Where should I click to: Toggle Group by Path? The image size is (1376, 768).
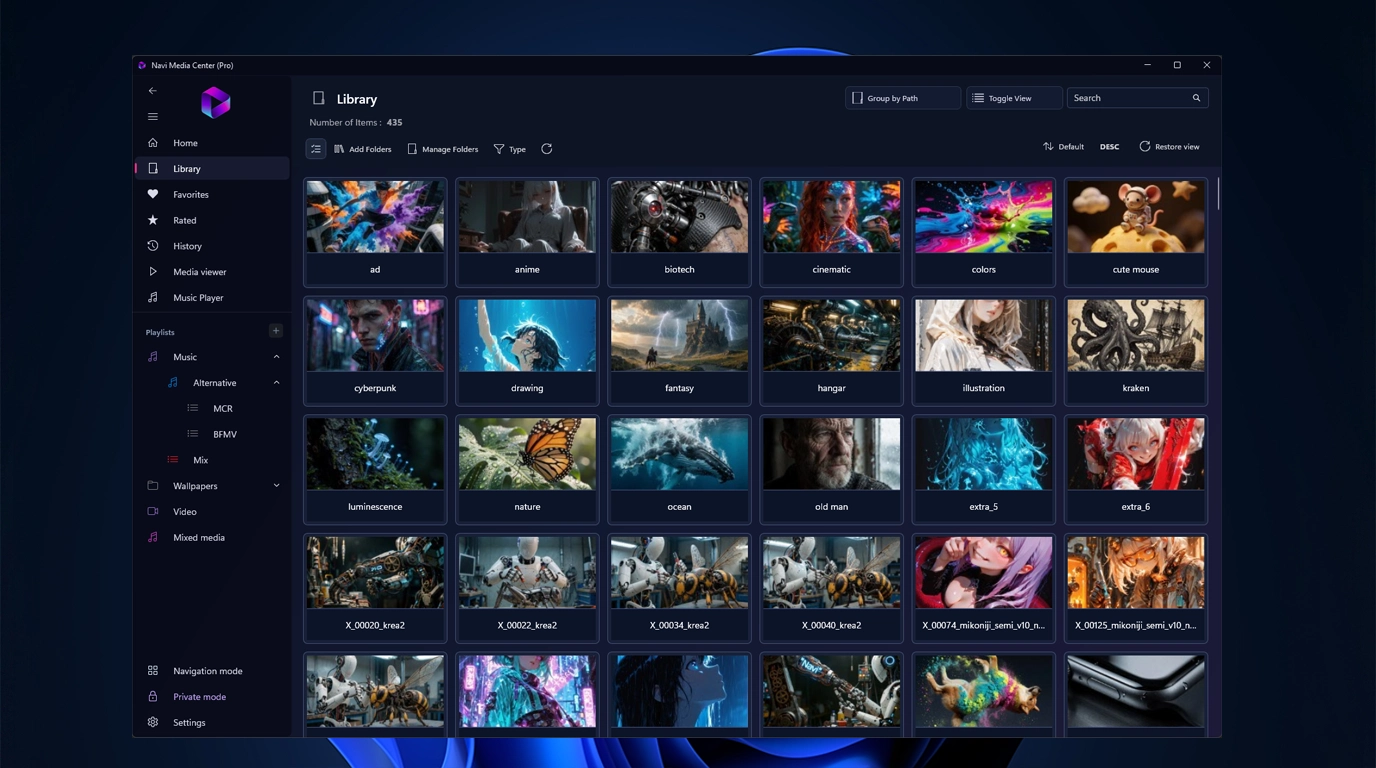[903, 98]
